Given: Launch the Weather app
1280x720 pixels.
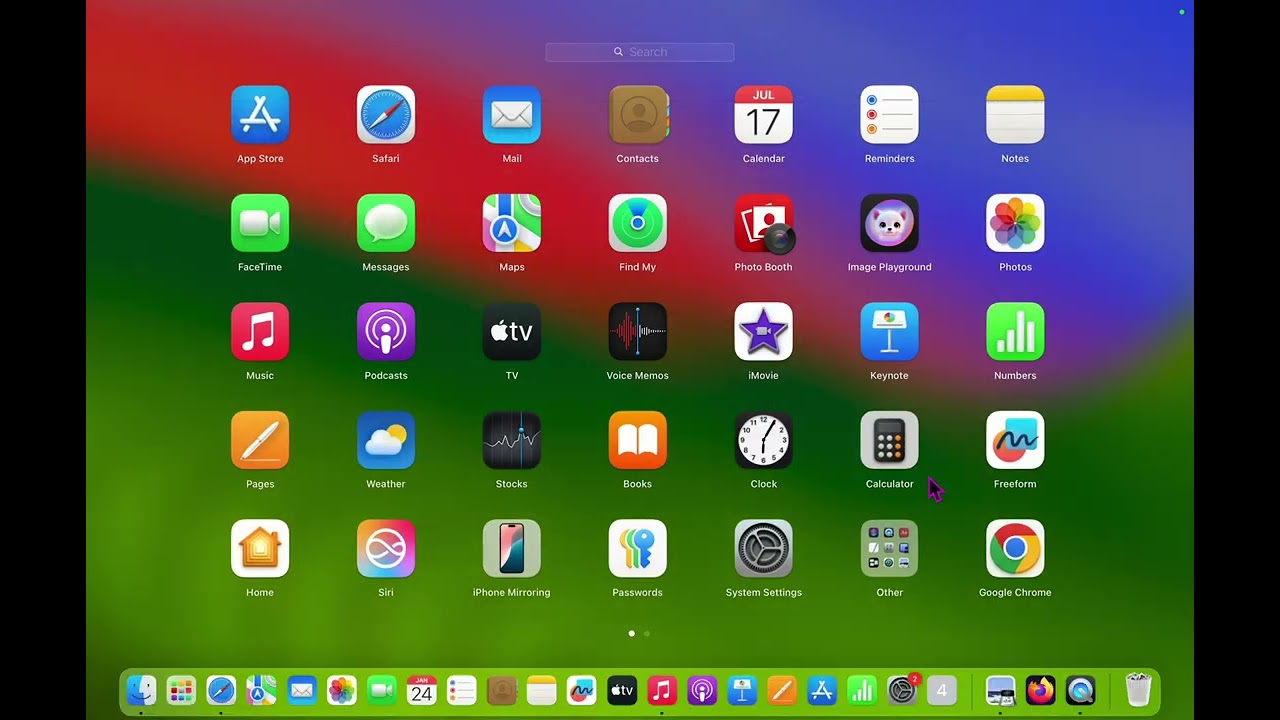Looking at the screenshot, I should pos(386,440).
